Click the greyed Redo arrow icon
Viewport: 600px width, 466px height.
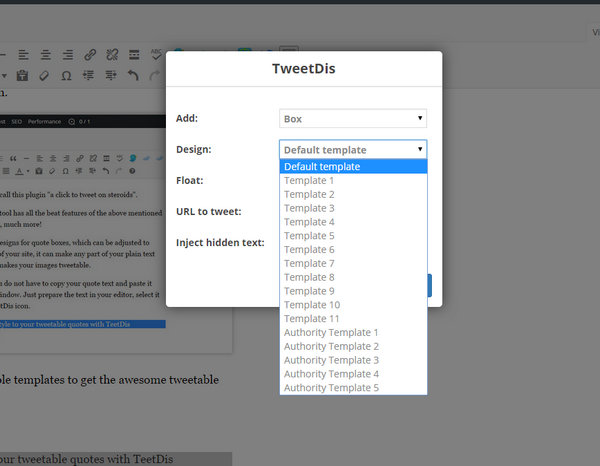pos(154,75)
